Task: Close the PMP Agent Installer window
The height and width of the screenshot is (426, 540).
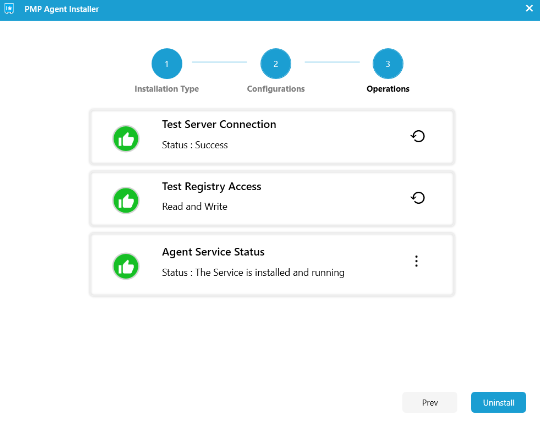Action: pos(529,8)
